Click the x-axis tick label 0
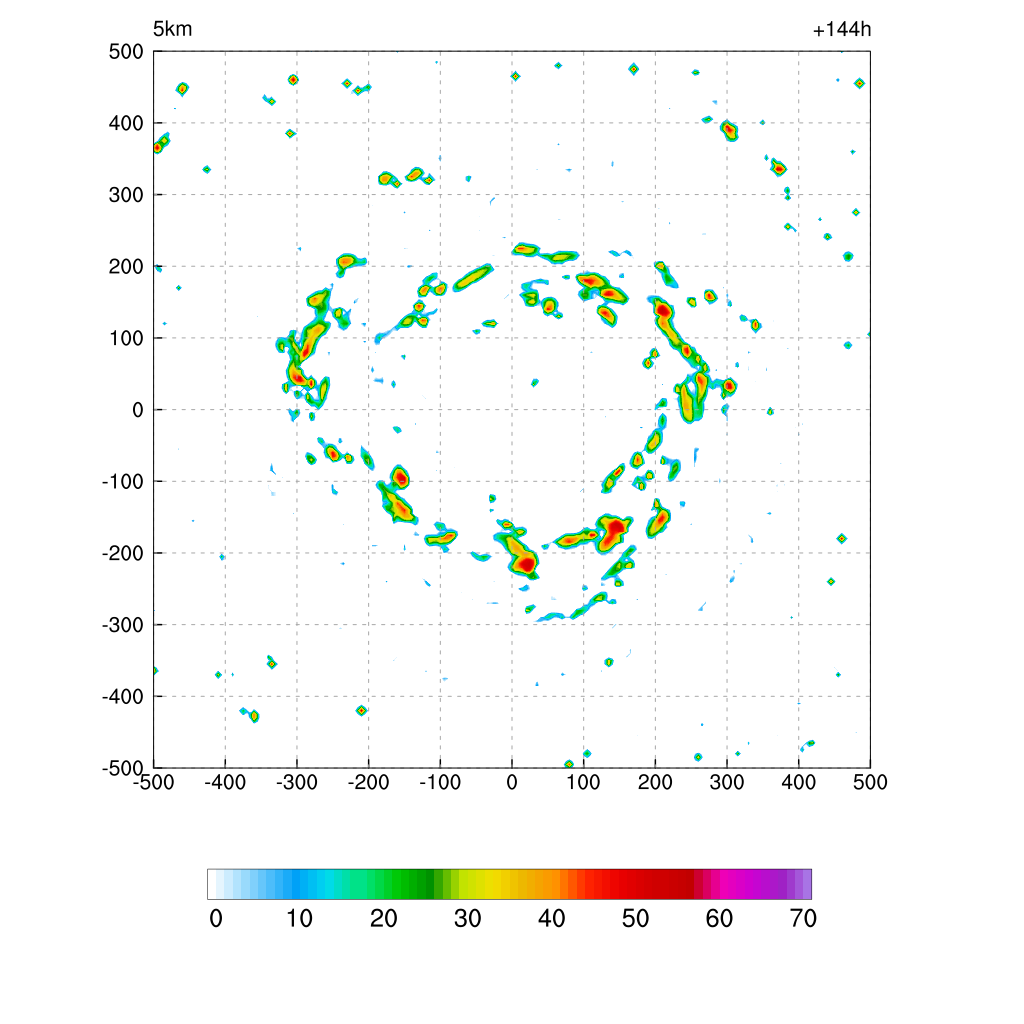 [512, 782]
